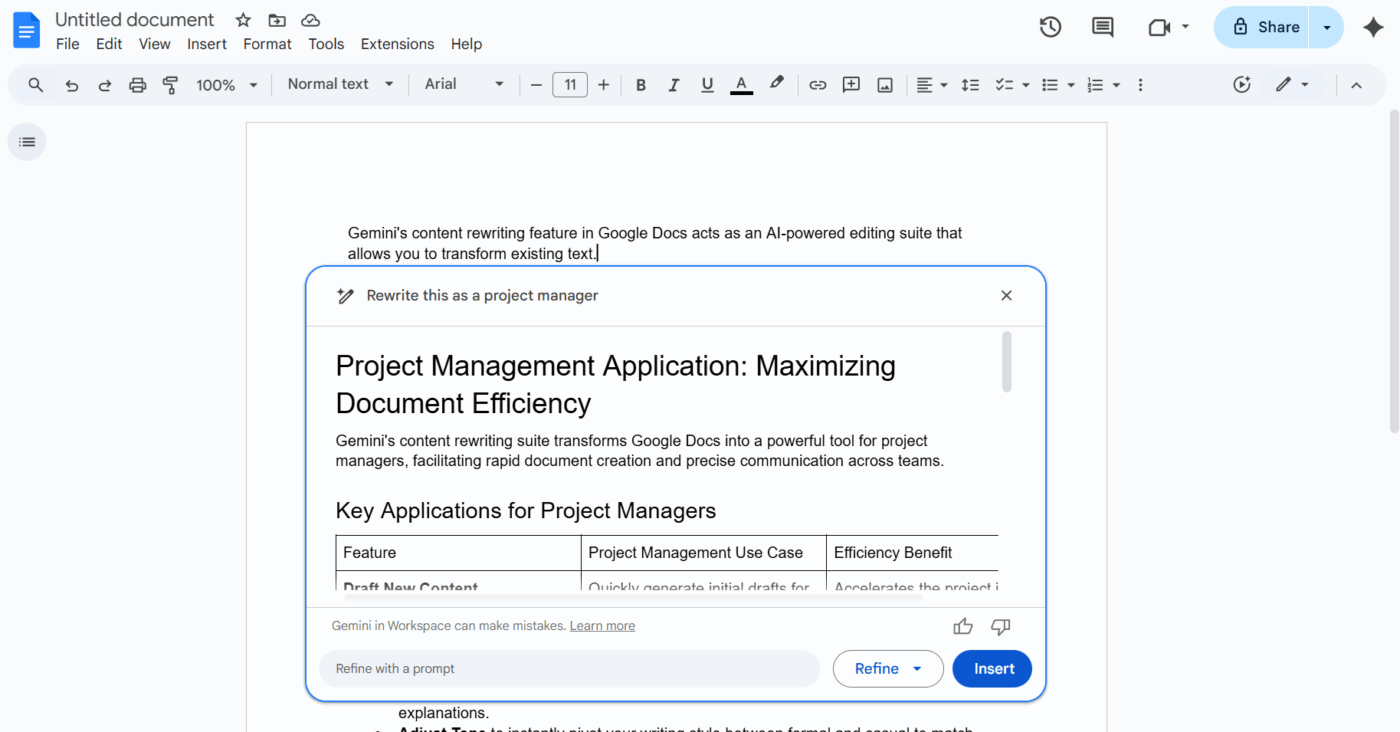Insert link using toolbar link icon

tap(817, 85)
